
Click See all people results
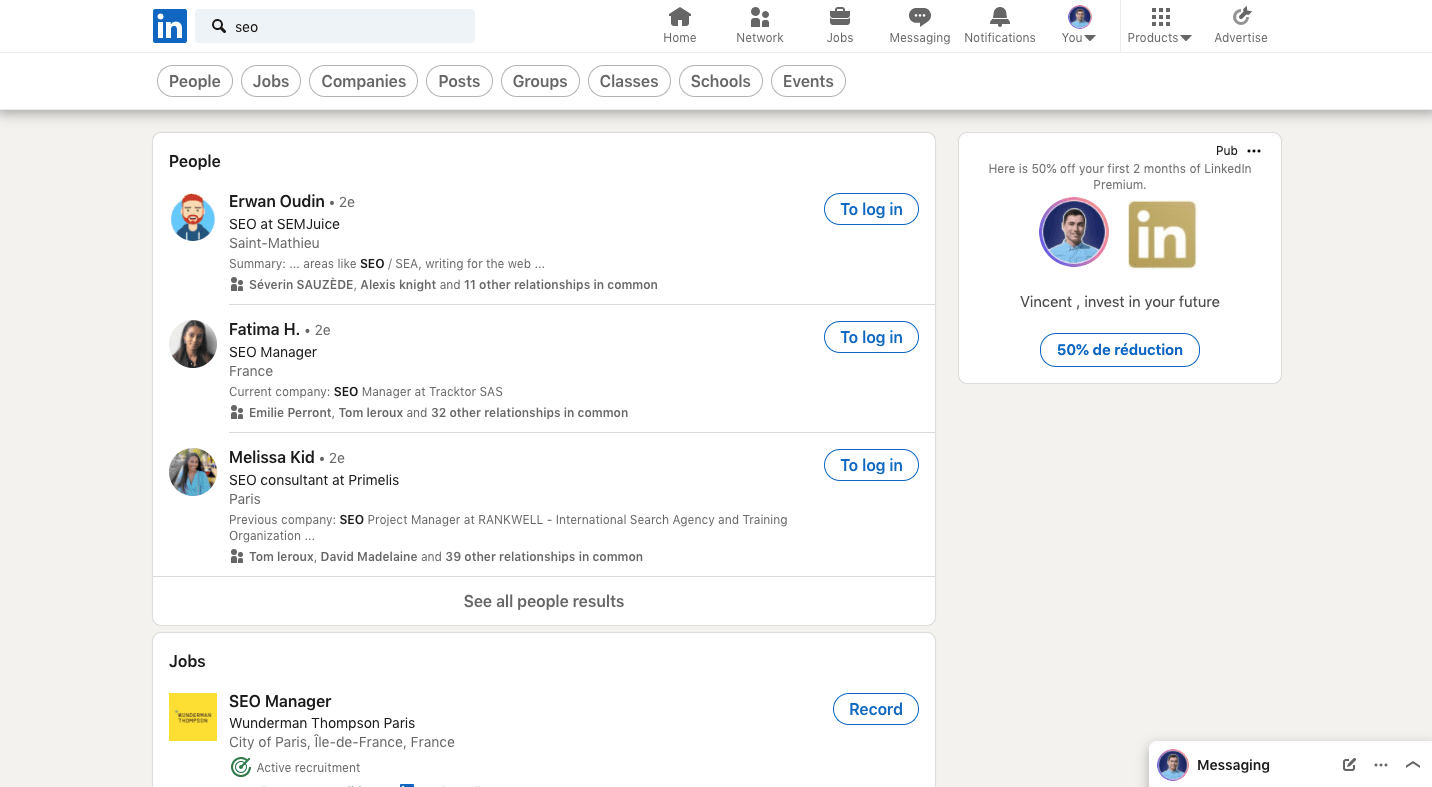pyautogui.click(x=544, y=602)
